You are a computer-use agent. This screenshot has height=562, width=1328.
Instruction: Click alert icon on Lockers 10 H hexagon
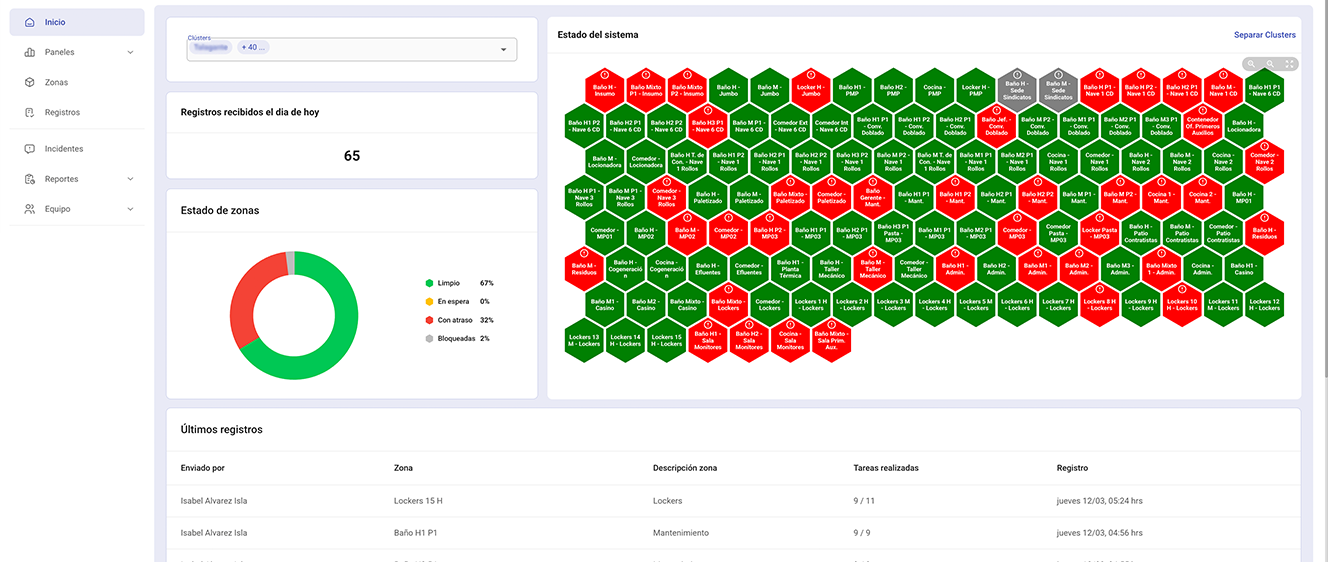[1182, 289]
